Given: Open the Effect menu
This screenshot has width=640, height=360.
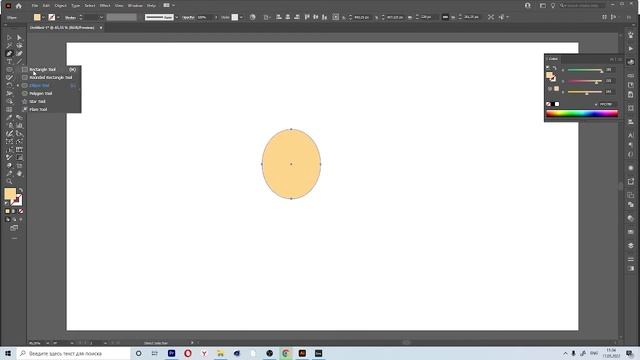Looking at the screenshot, I should pos(105,6).
